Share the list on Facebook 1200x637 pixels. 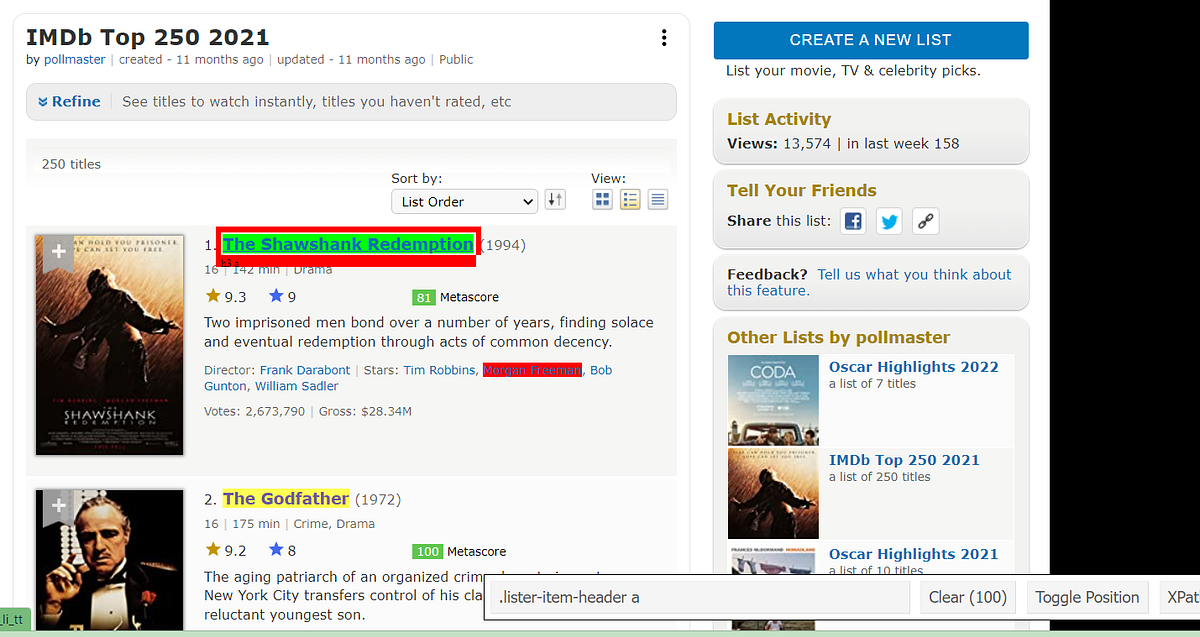tap(852, 221)
